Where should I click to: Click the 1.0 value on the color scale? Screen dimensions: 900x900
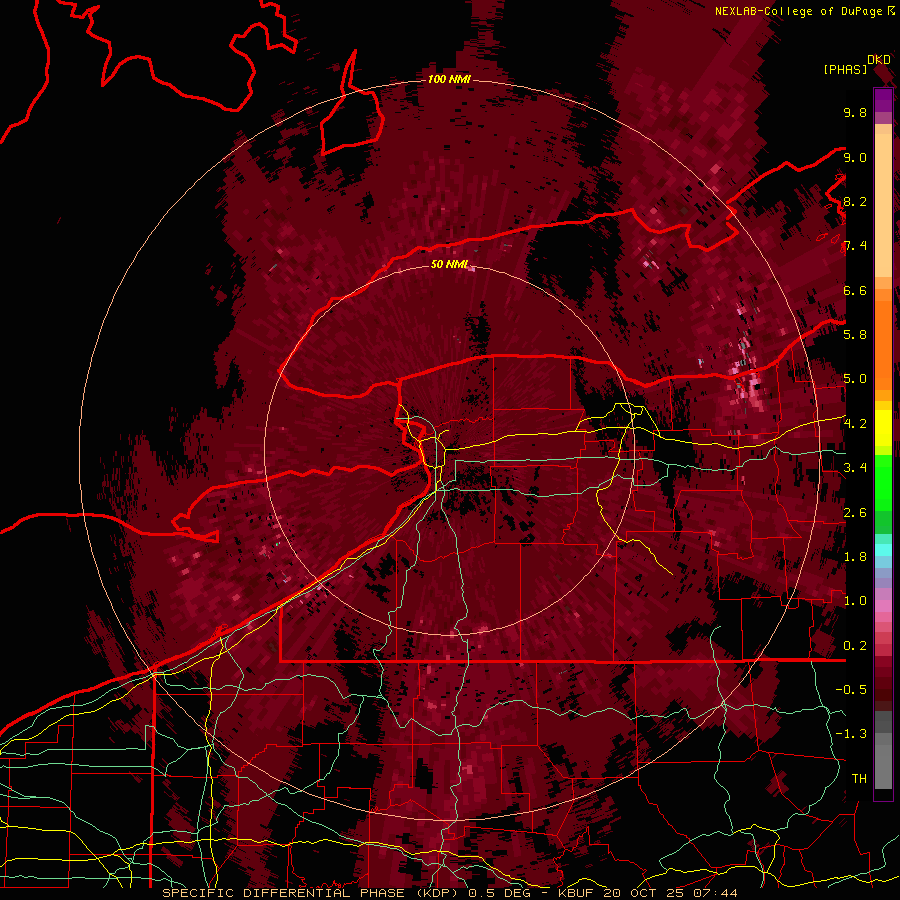tap(855, 601)
